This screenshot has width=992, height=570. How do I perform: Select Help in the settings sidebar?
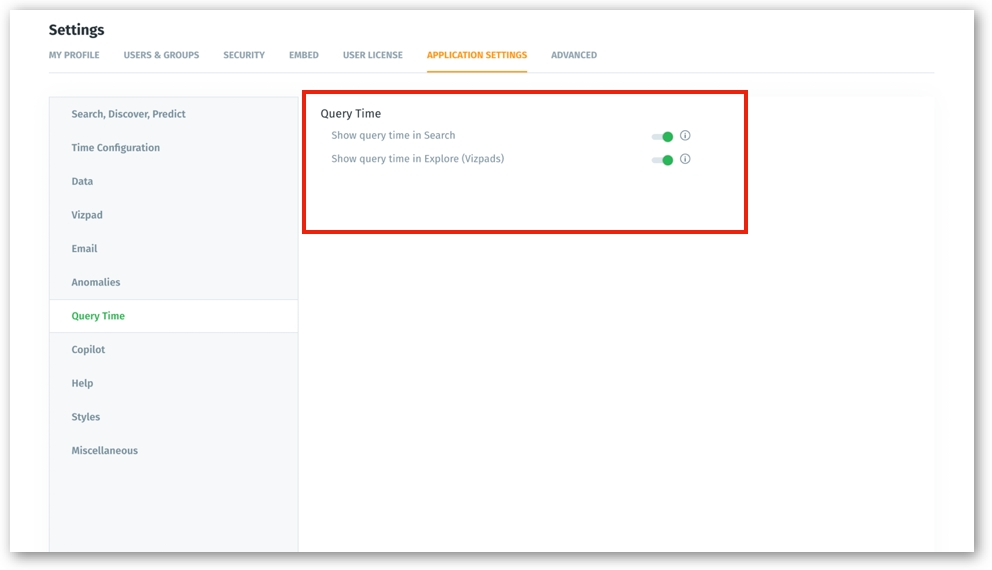[82, 384]
